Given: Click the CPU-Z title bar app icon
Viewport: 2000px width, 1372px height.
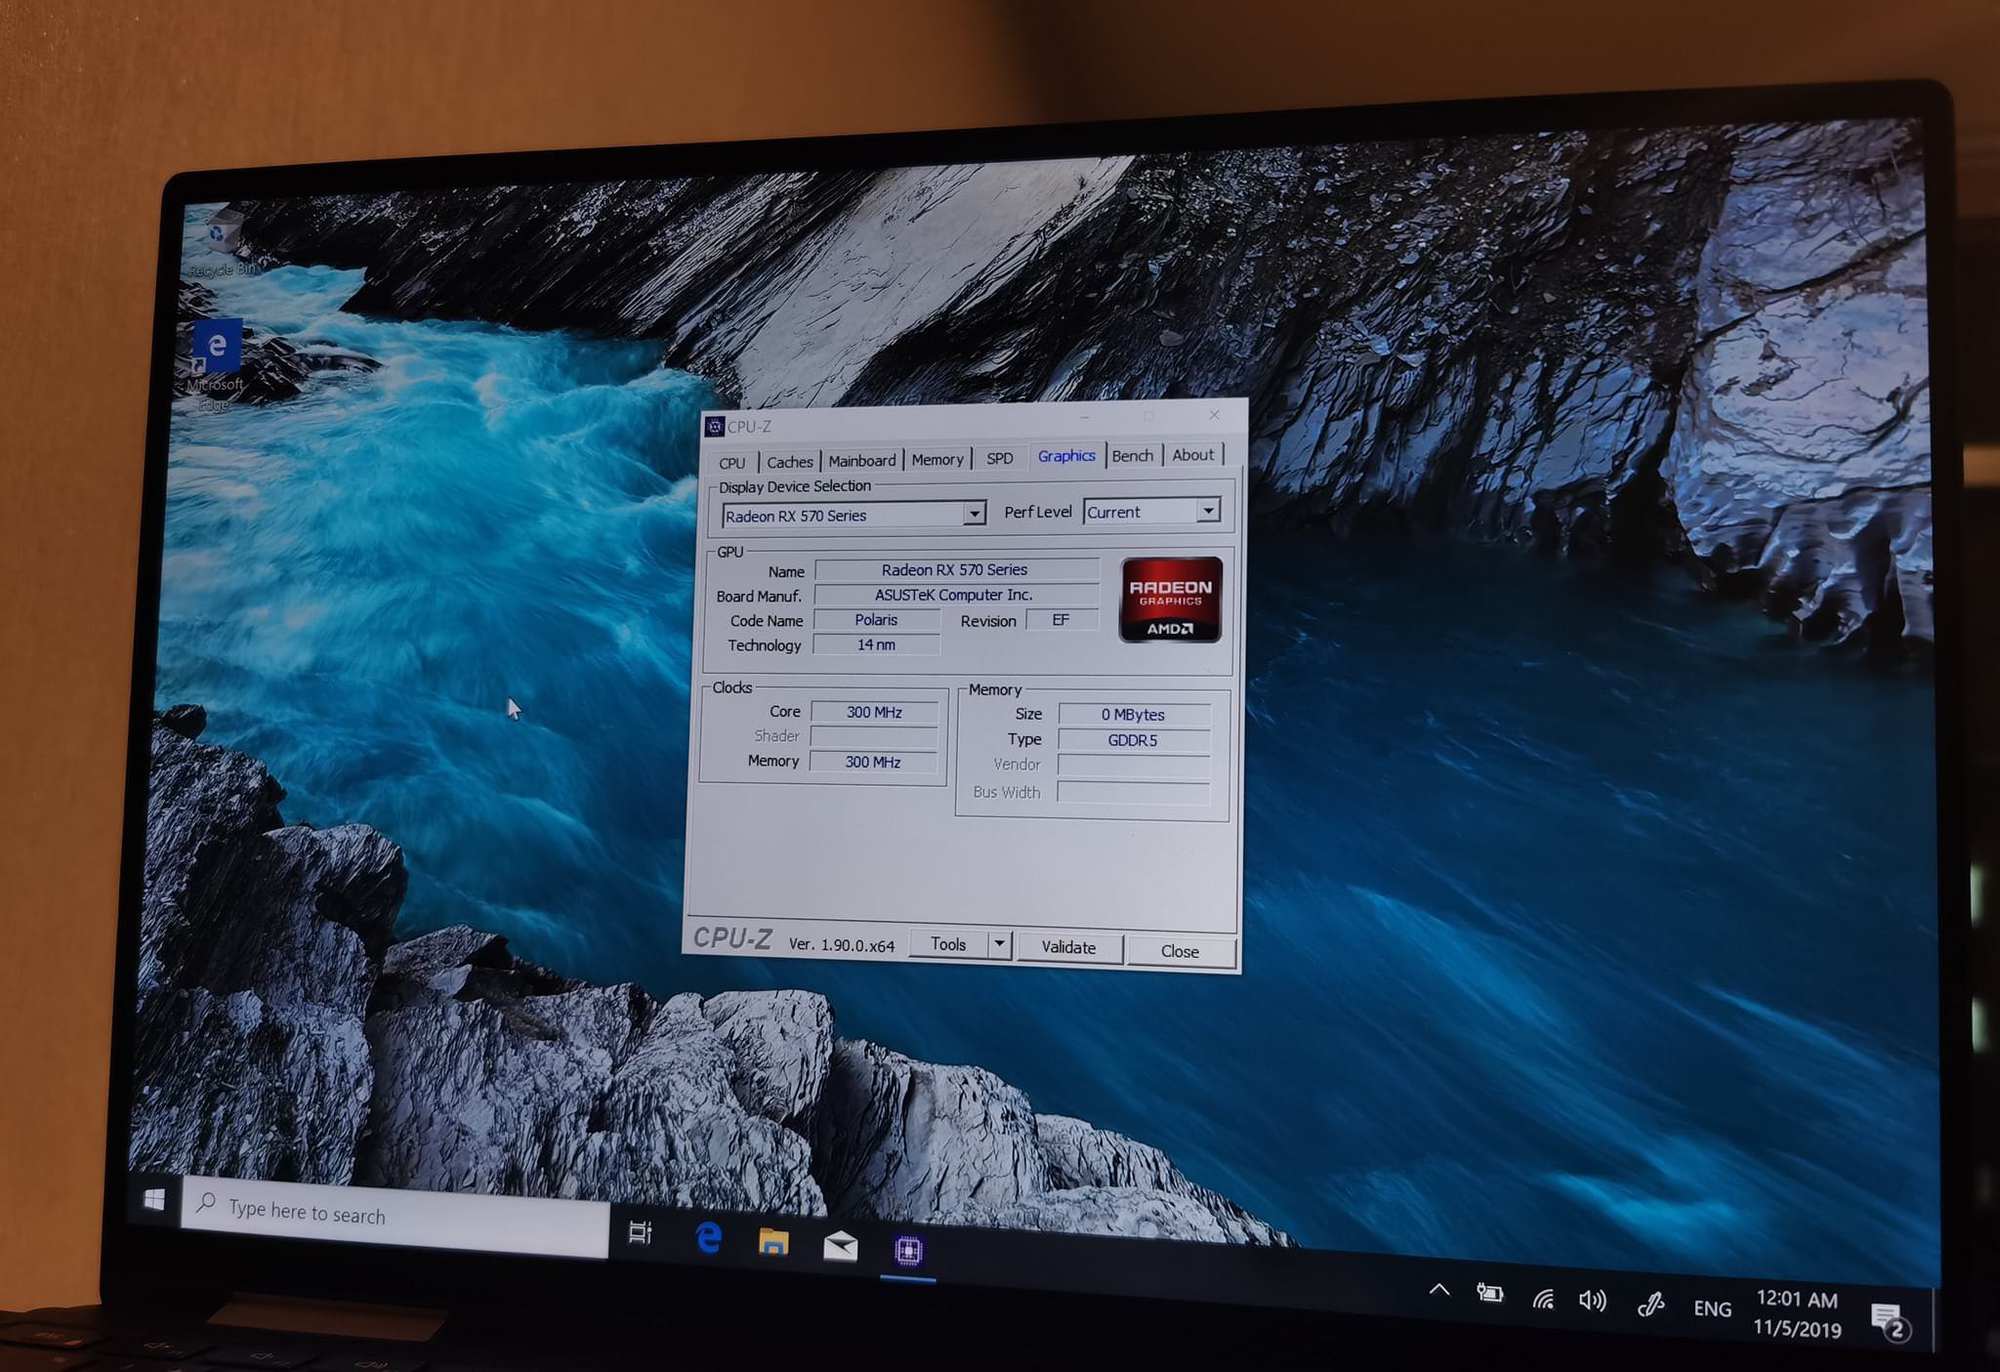Looking at the screenshot, I should tap(714, 427).
